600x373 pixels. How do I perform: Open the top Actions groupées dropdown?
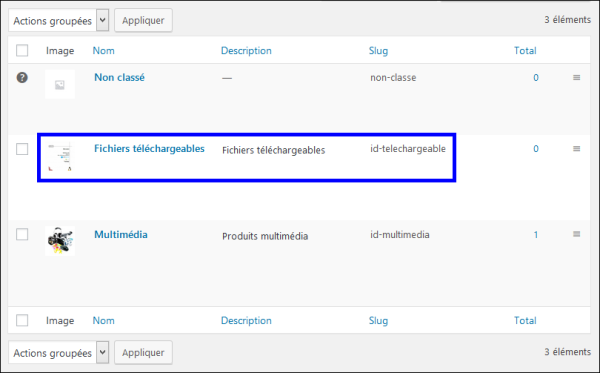[59, 20]
